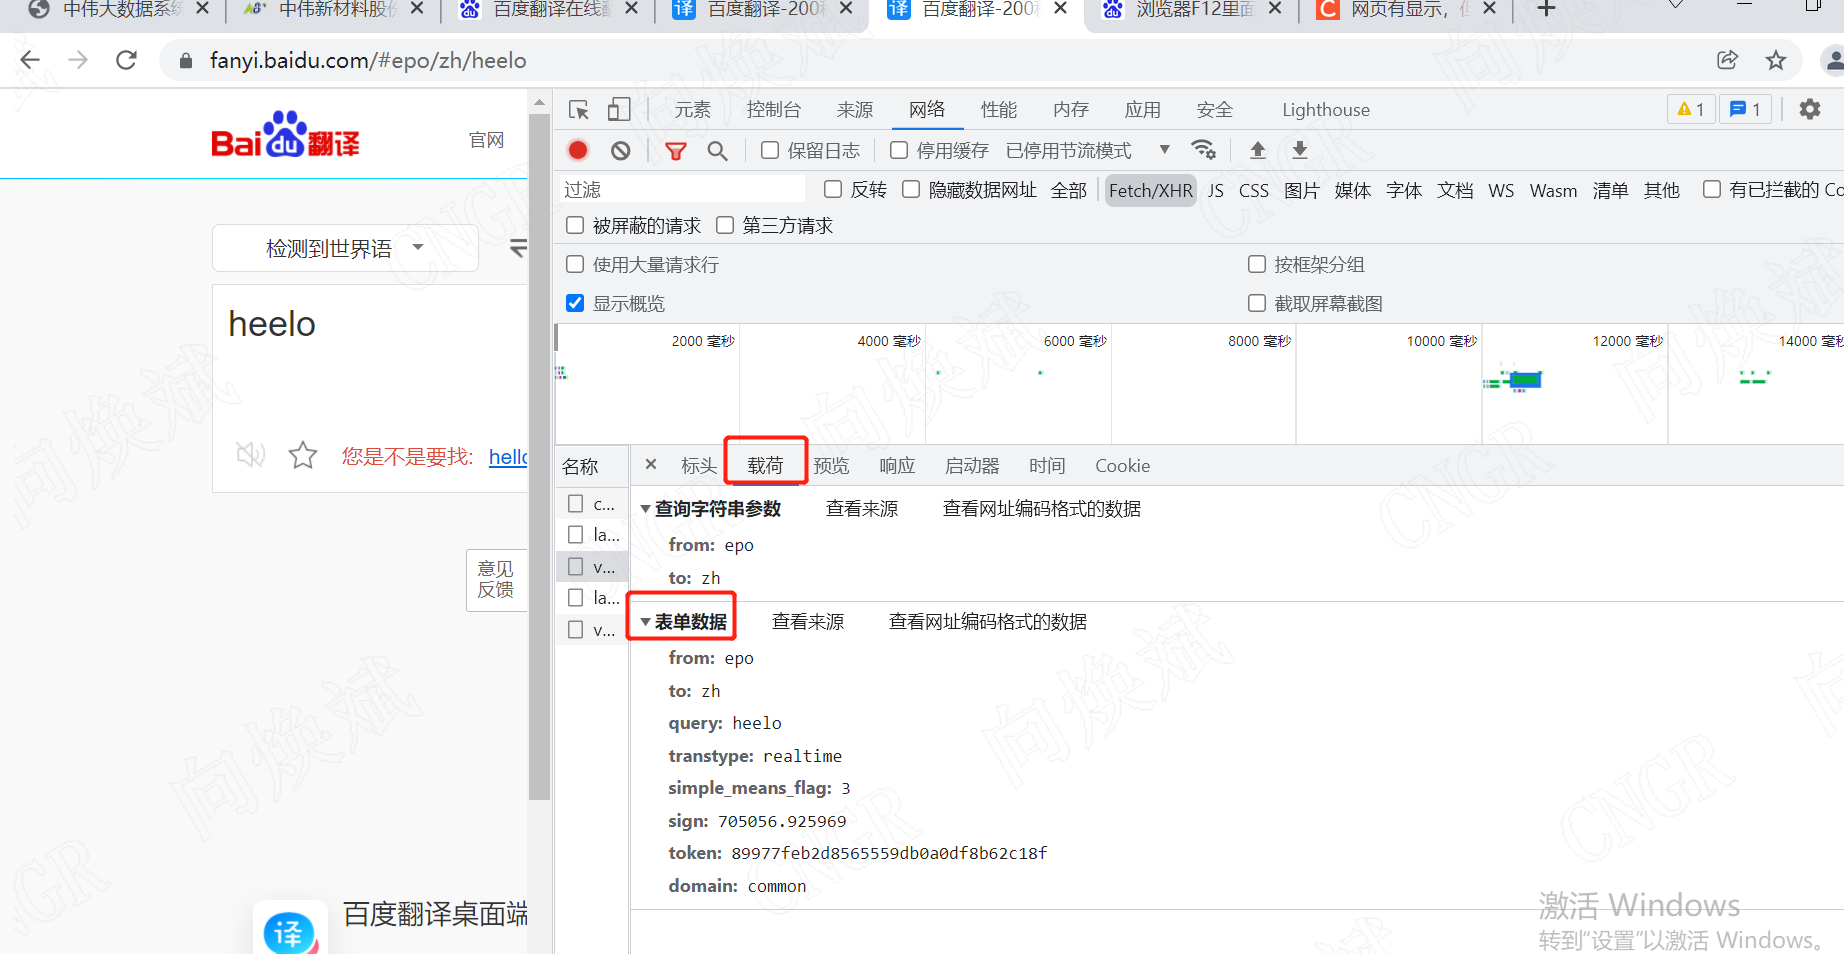This screenshot has width=1844, height=954.
Task: Select JS request type filter
Action: click(x=1216, y=190)
